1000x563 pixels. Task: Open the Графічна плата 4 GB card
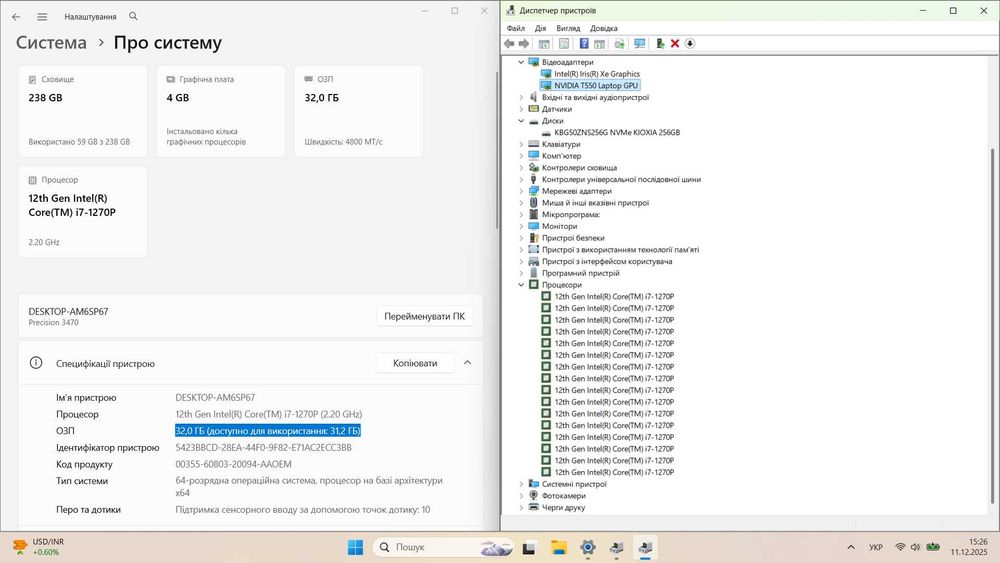click(221, 111)
